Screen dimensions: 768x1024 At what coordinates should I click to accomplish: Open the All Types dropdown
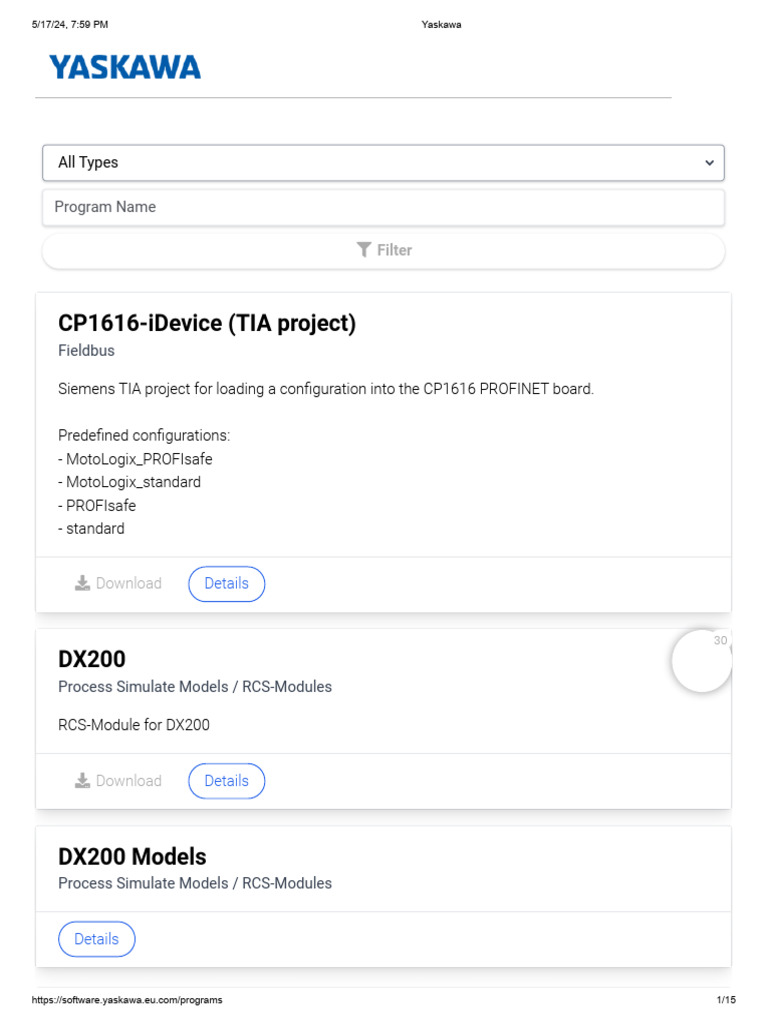(x=383, y=162)
